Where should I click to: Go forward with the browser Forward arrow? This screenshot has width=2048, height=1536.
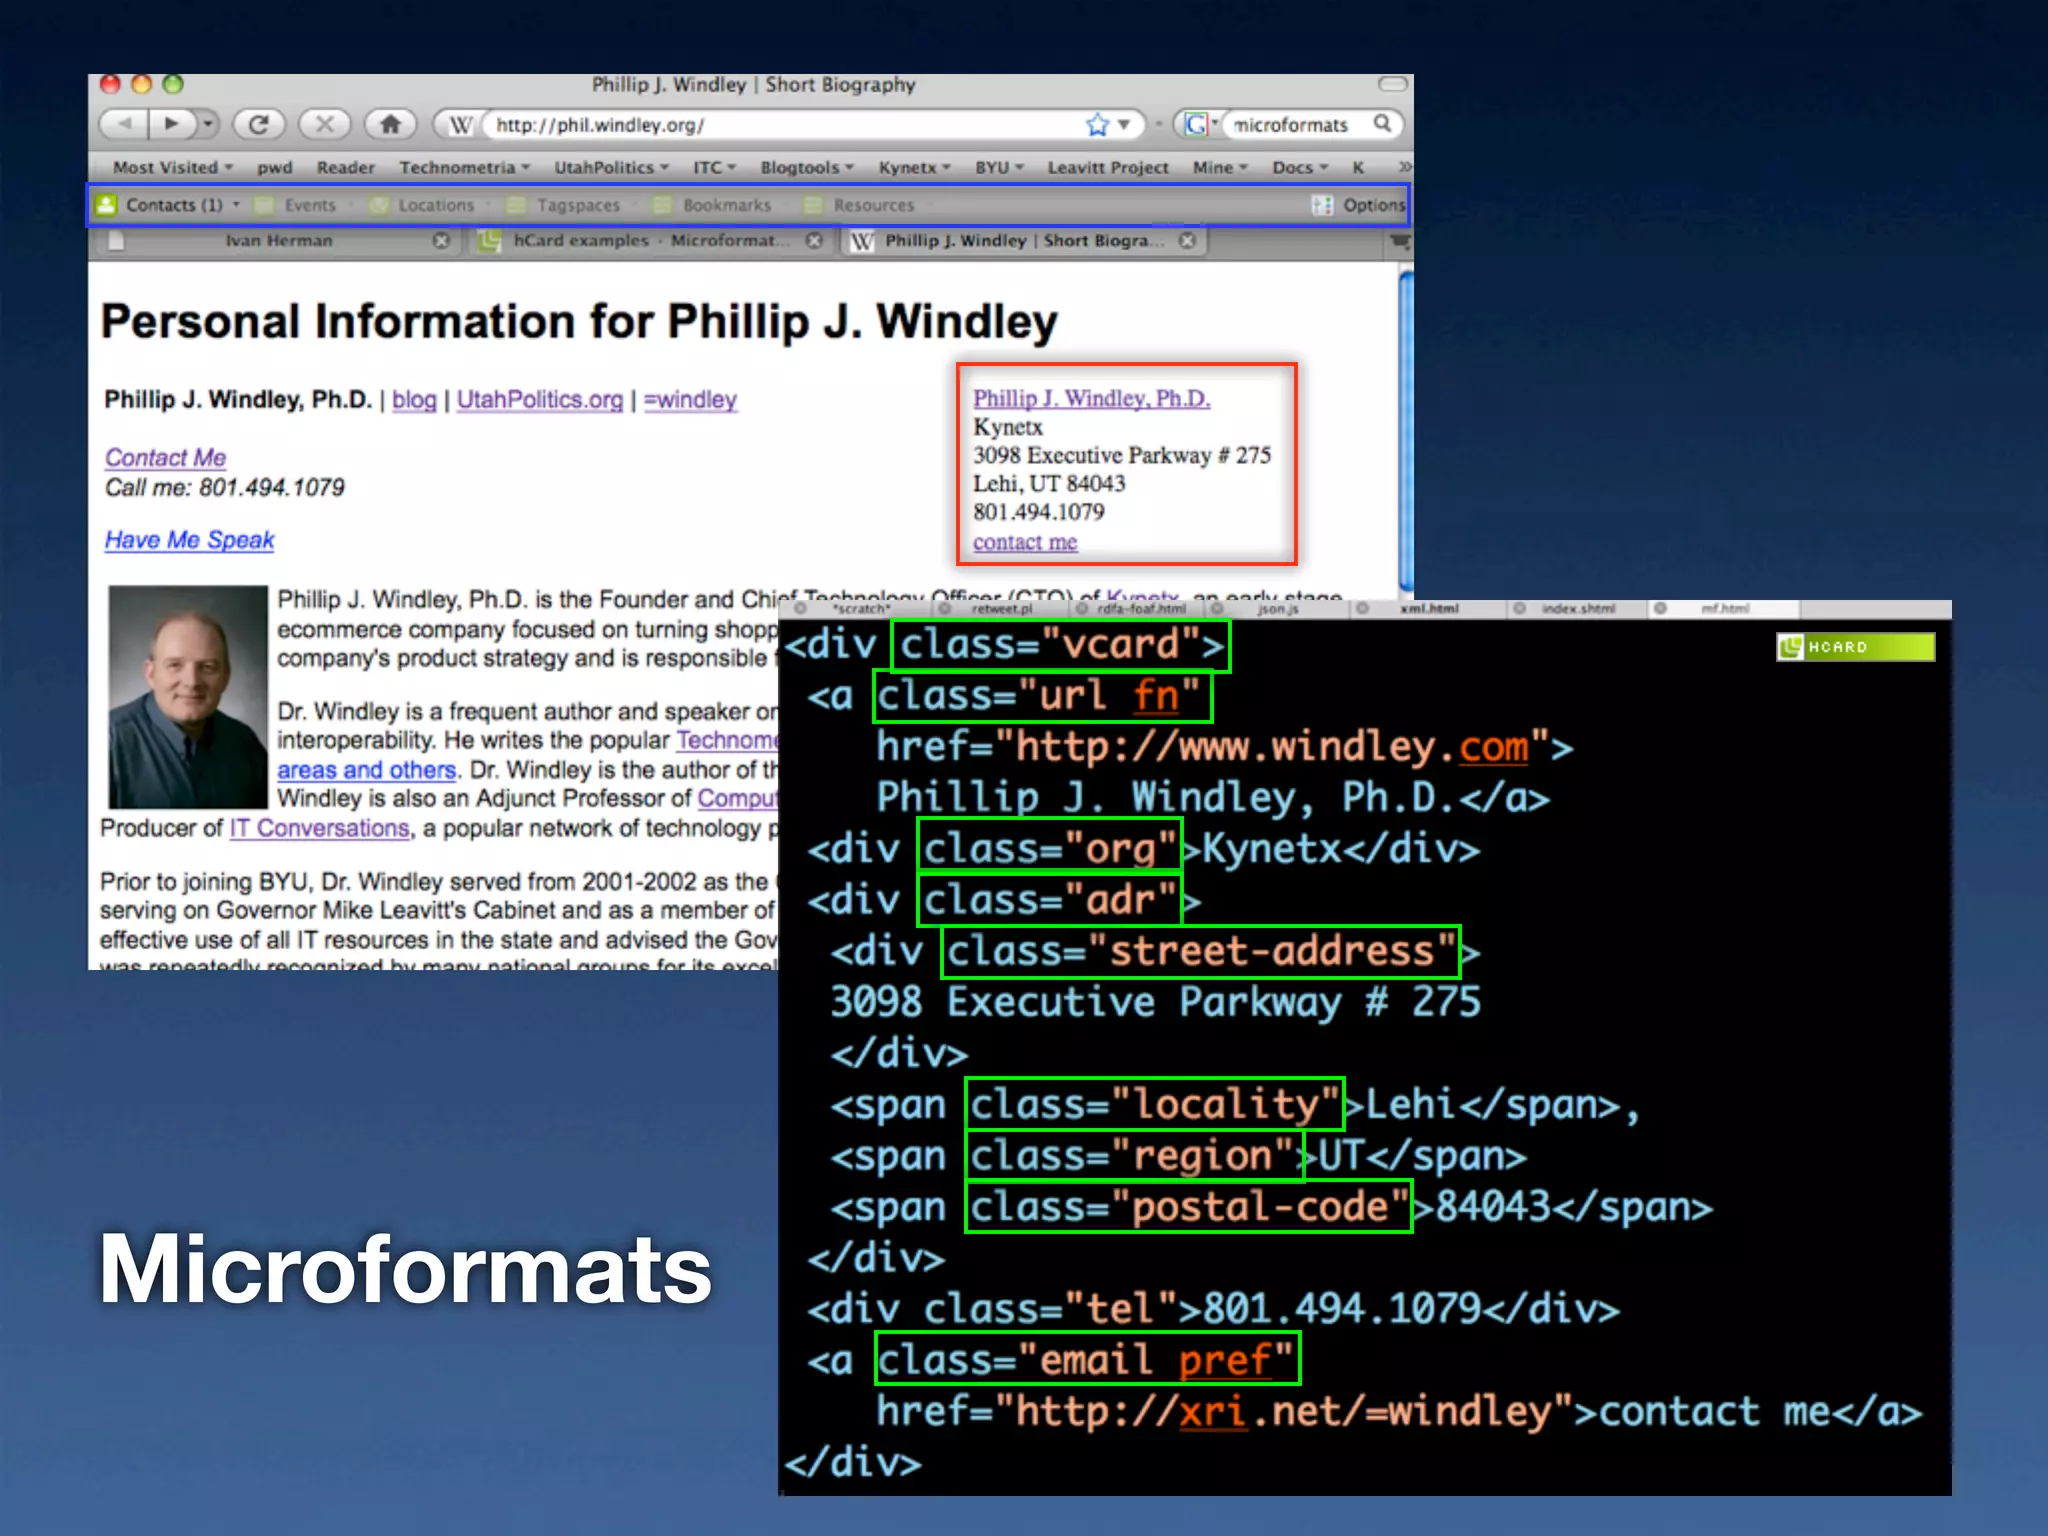click(x=172, y=124)
